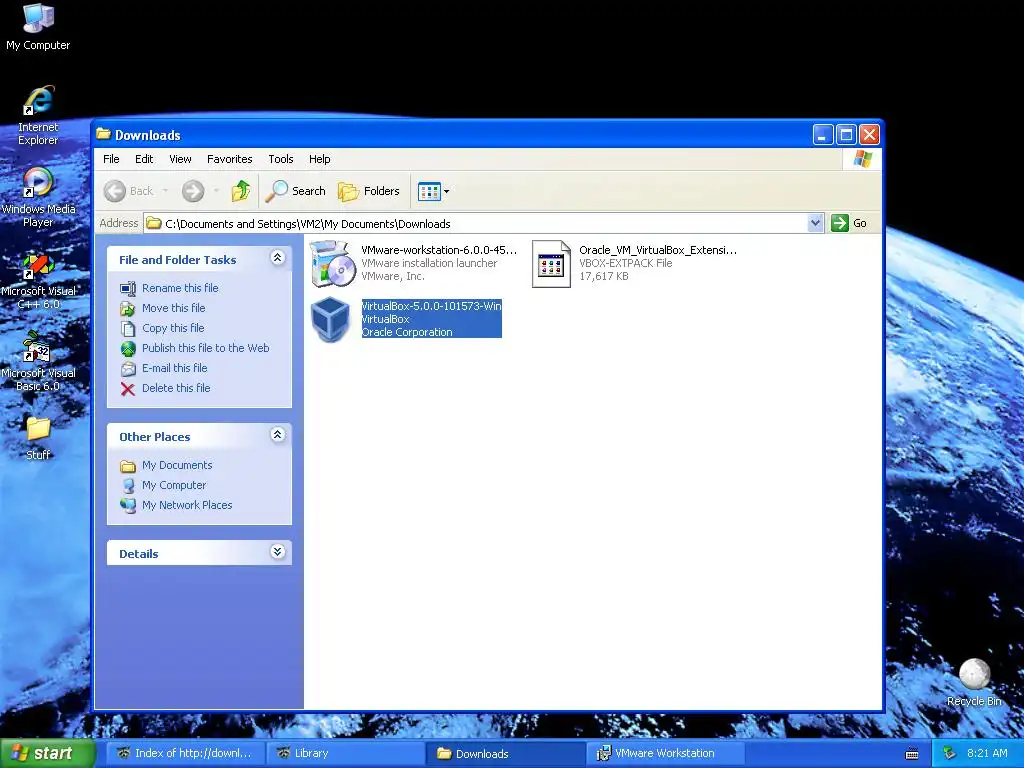This screenshot has width=1024, height=768.
Task: Collapse File and Folder Tasks panel
Action: click(278, 258)
